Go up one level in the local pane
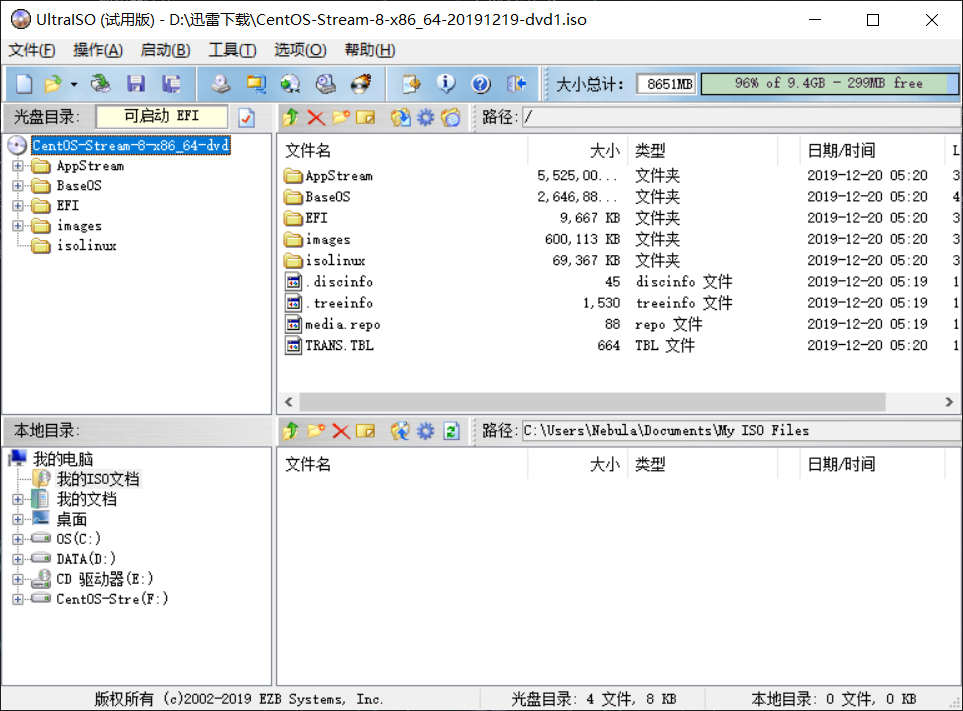 [x=291, y=431]
